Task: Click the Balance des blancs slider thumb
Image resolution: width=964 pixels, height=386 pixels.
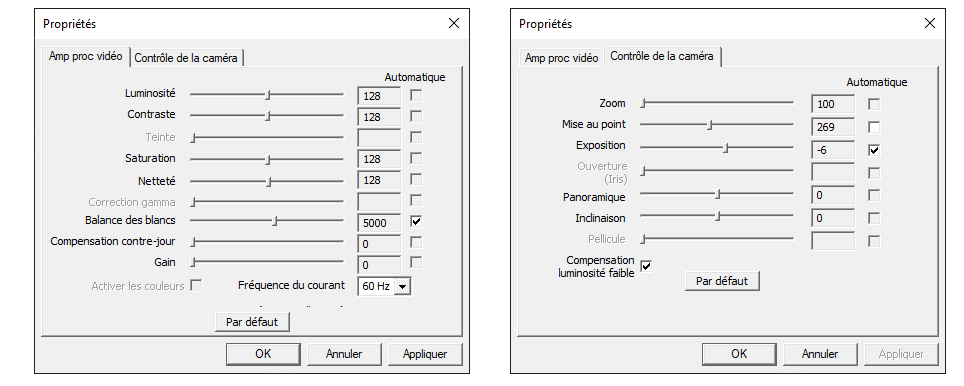Action: pyautogui.click(x=275, y=221)
